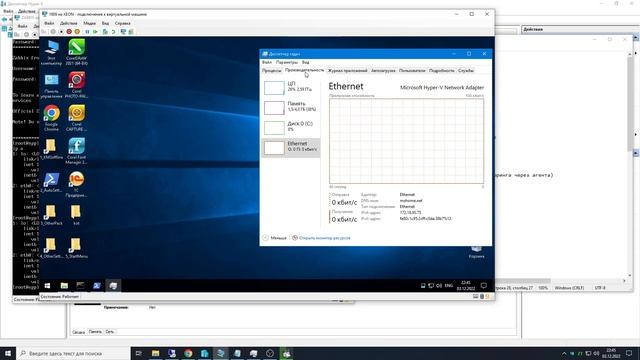Click the orange Save state toolbar button
The width and height of the screenshot is (640, 360).
[x=77, y=31]
